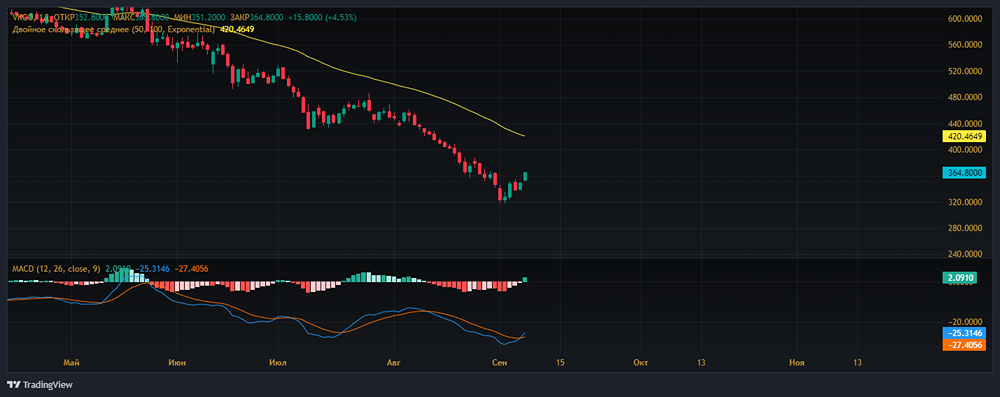Click the 400.0000 price scale label

[964, 150]
